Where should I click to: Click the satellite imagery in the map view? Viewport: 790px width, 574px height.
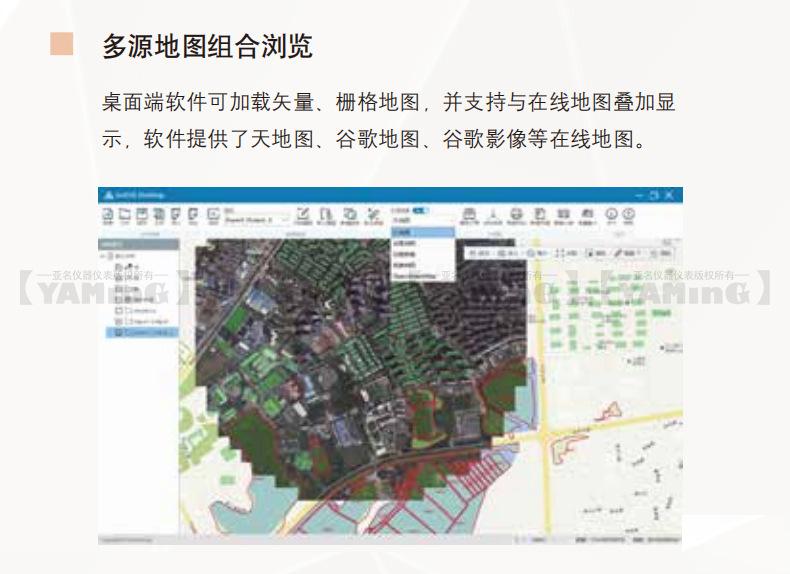(x=350, y=380)
